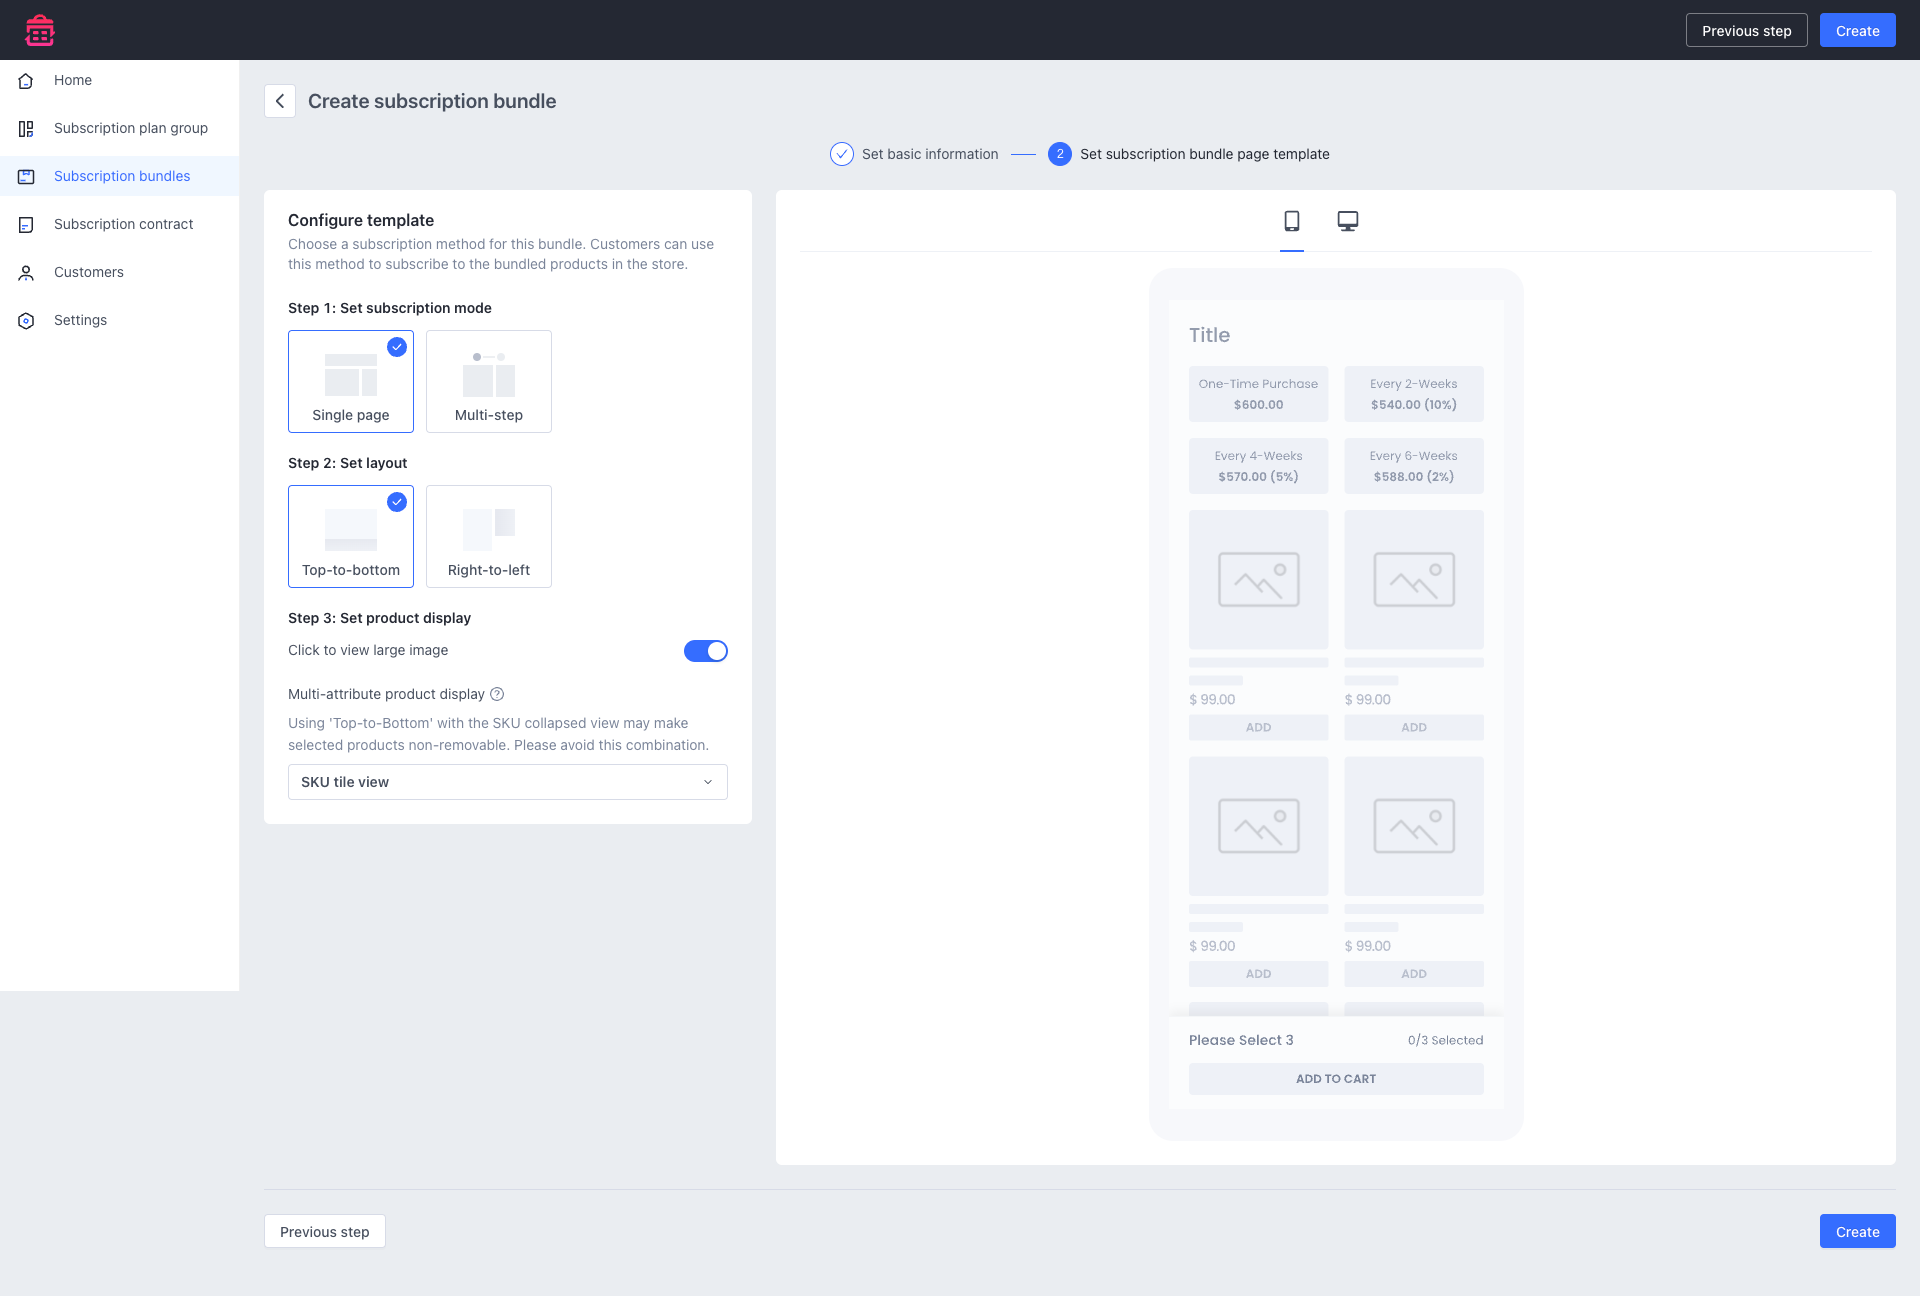Viewport: 1920px width, 1297px height.
Task: Click the pink app logo icon
Action: [x=40, y=30]
